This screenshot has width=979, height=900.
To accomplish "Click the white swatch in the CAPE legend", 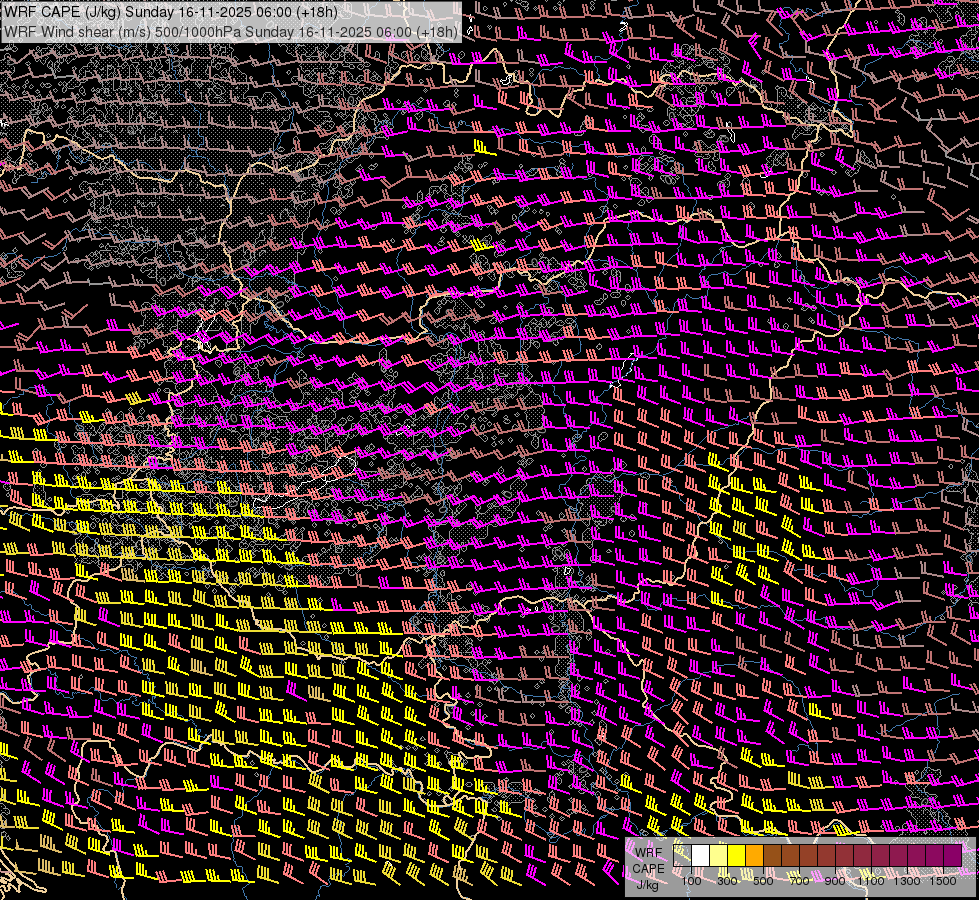I will pyautogui.click(x=700, y=855).
